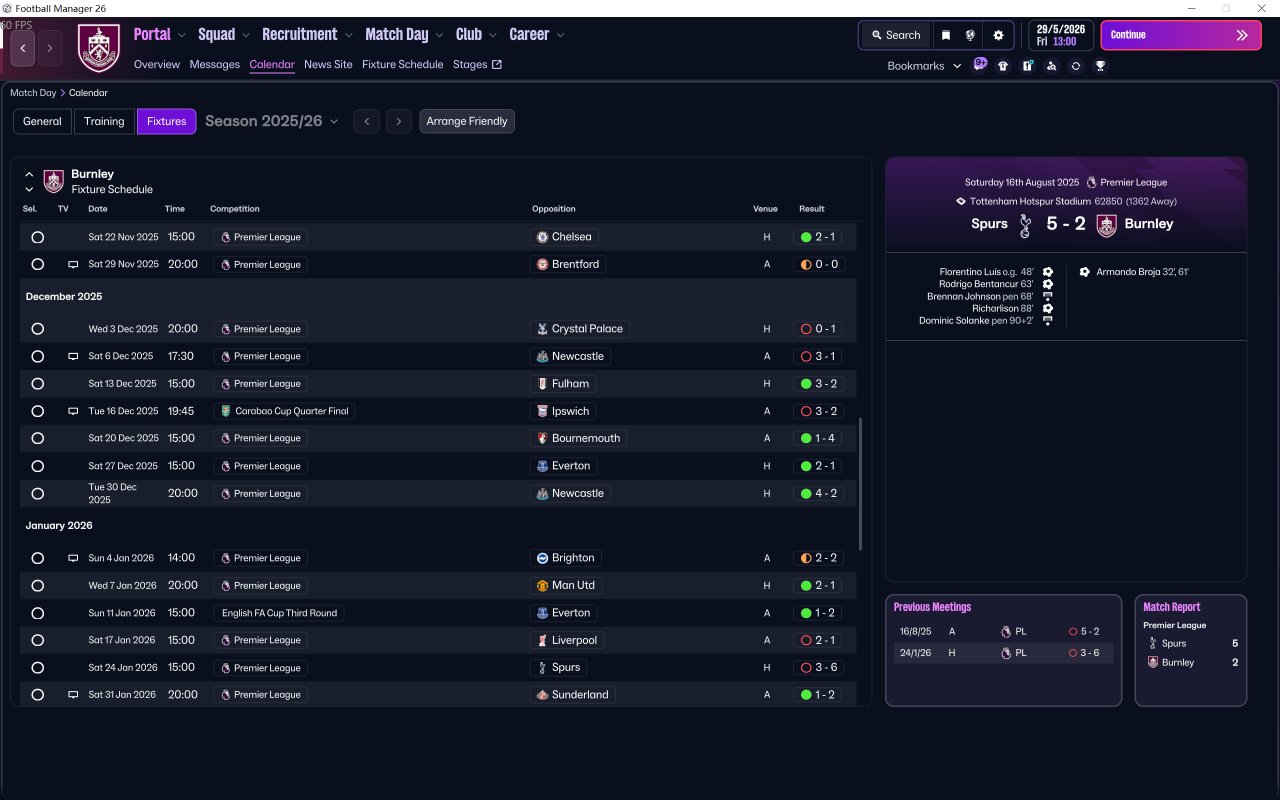1280x800 pixels.
Task: Click the Brighton club badge icon
Action: 542,558
